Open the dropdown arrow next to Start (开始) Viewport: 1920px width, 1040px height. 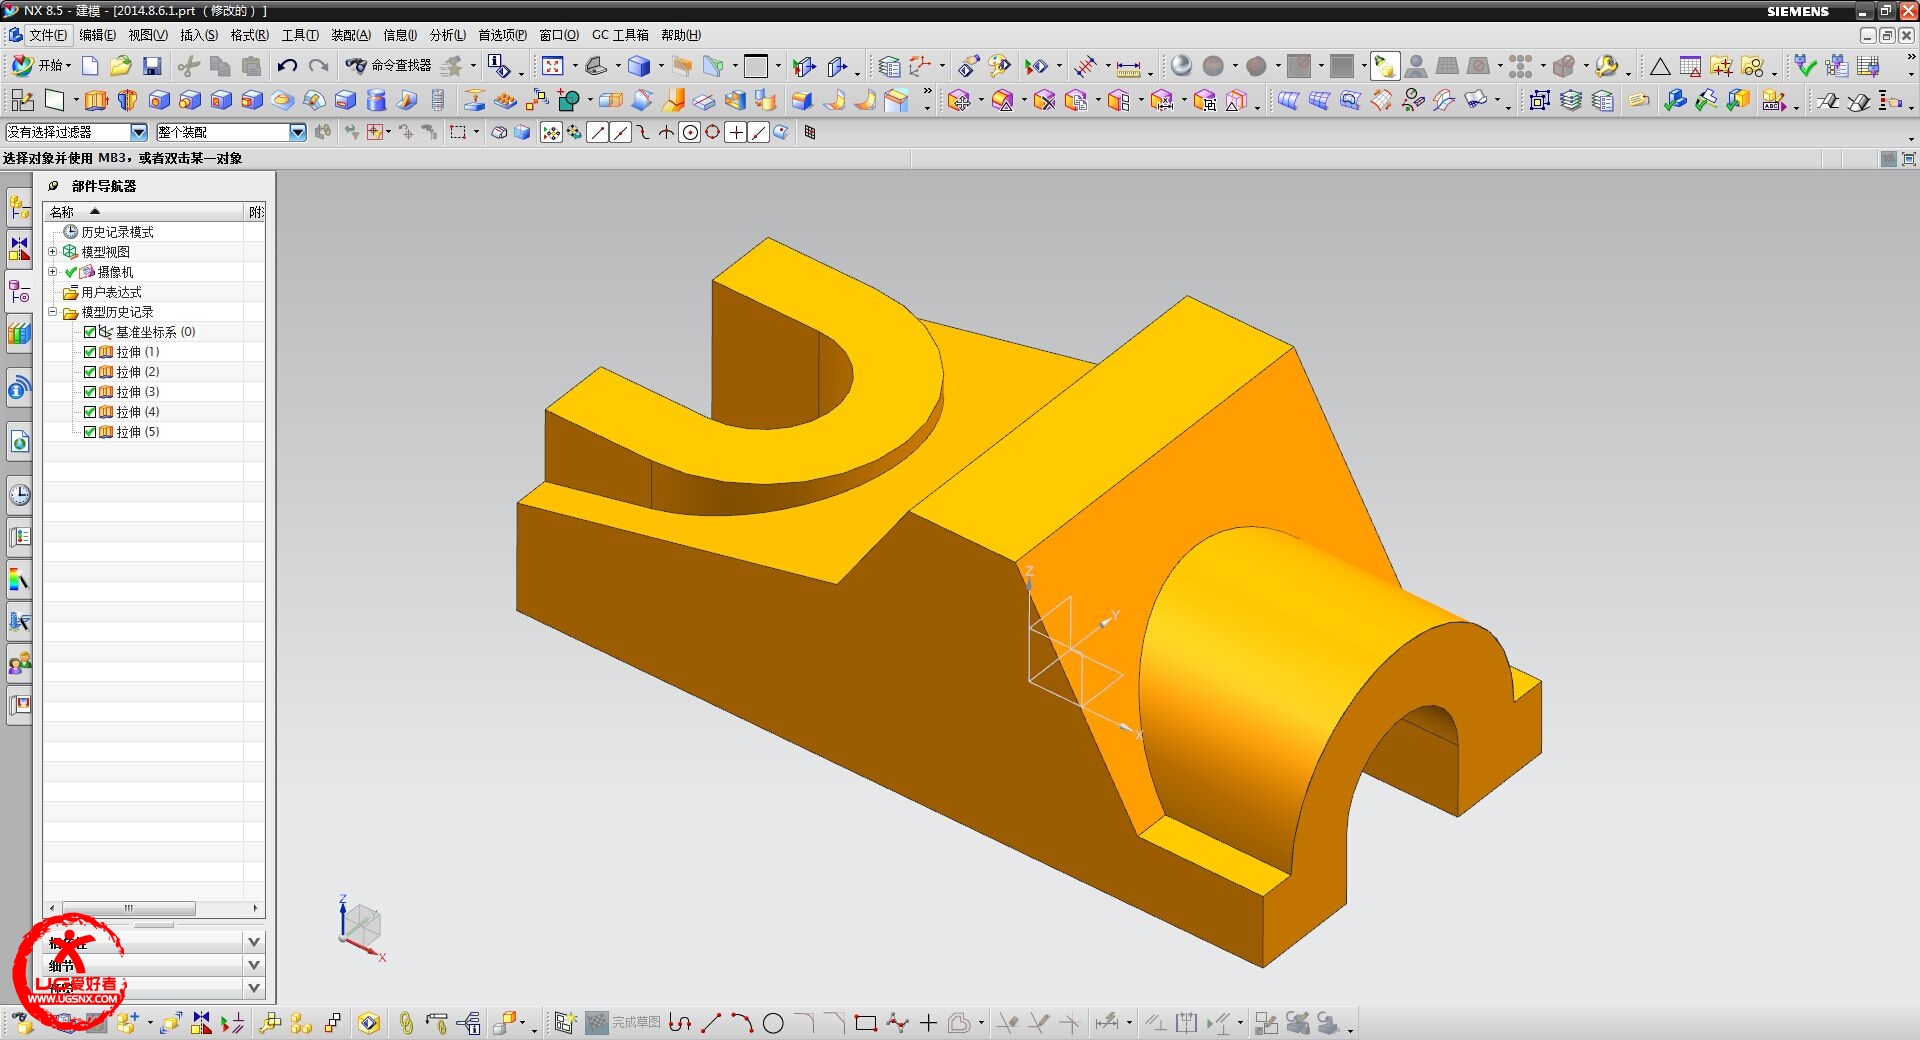68,66
